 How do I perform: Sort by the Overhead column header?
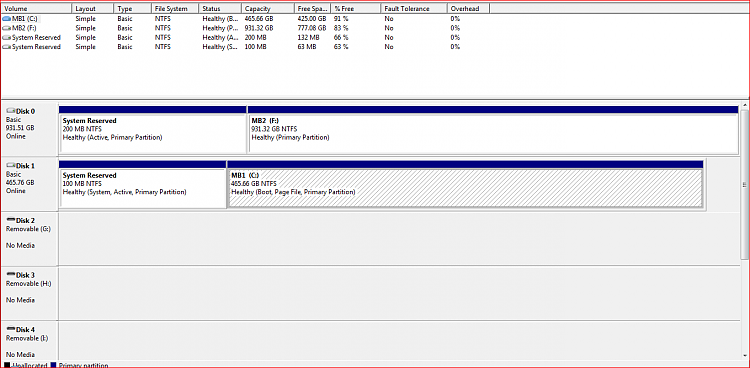tap(468, 9)
